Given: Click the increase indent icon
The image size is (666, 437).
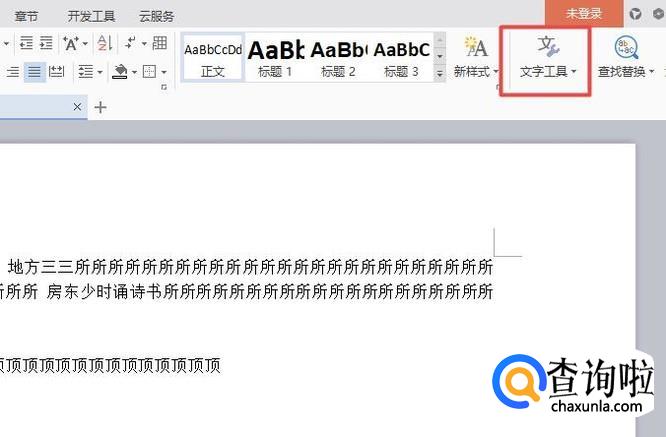Looking at the screenshot, I should (46, 43).
